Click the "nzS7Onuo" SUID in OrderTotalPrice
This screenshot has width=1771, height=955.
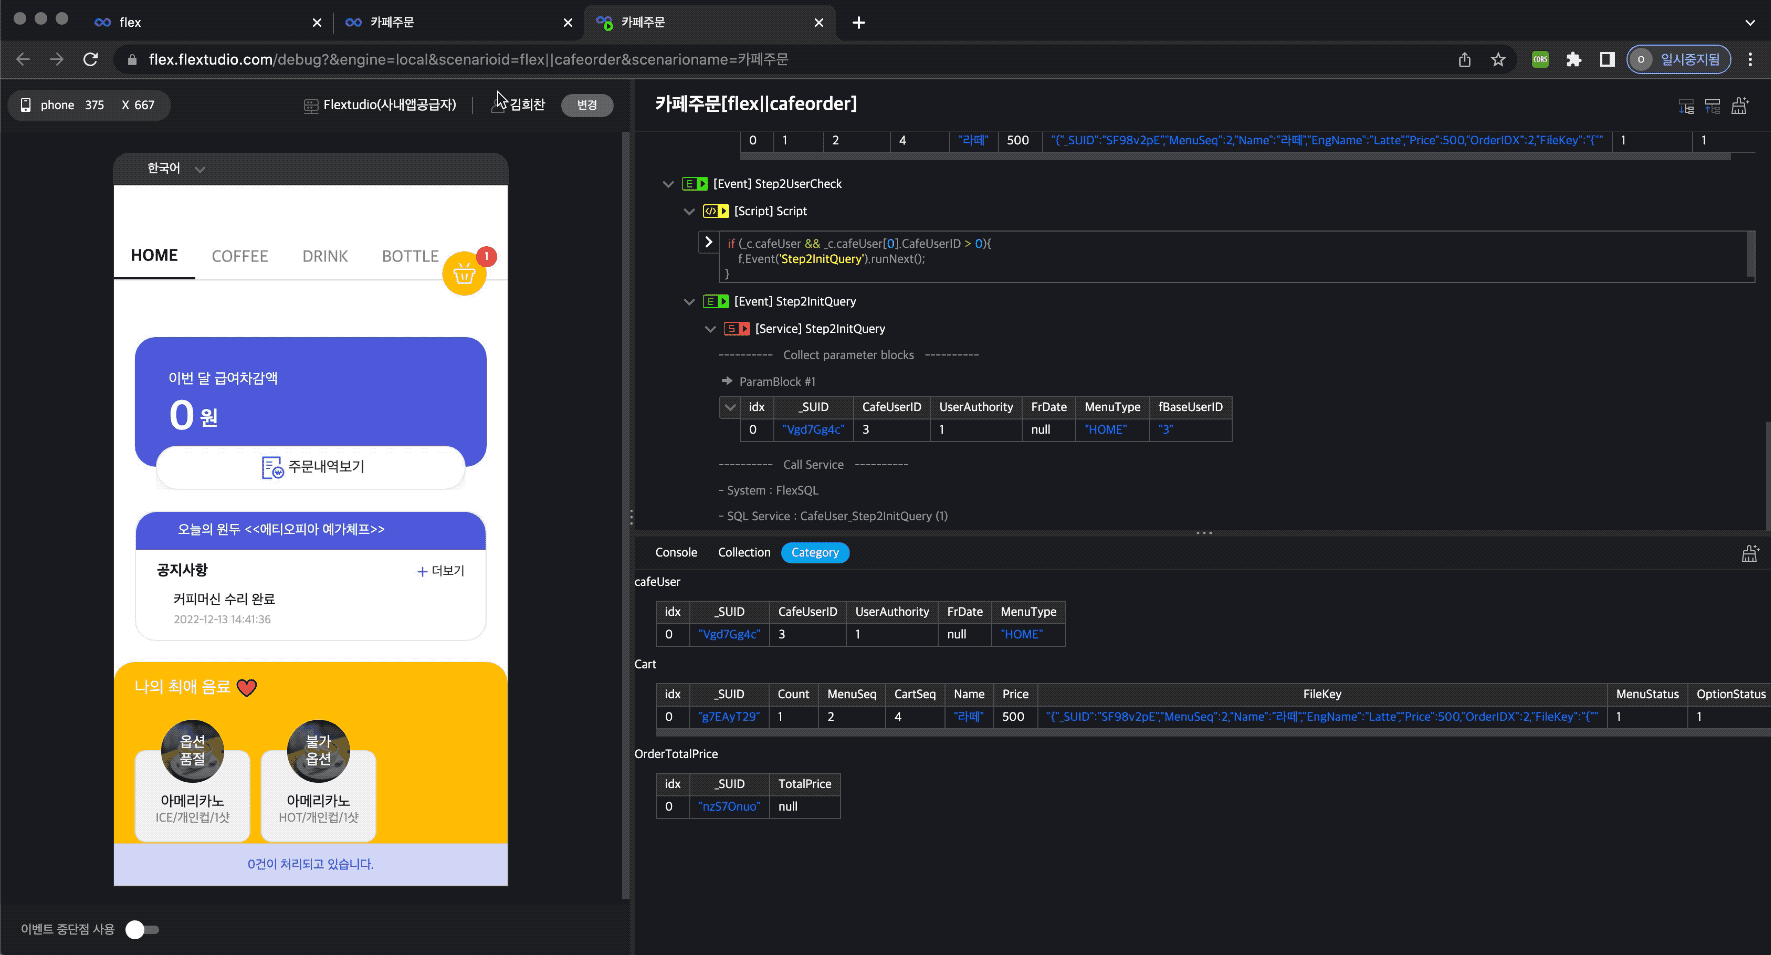(729, 807)
